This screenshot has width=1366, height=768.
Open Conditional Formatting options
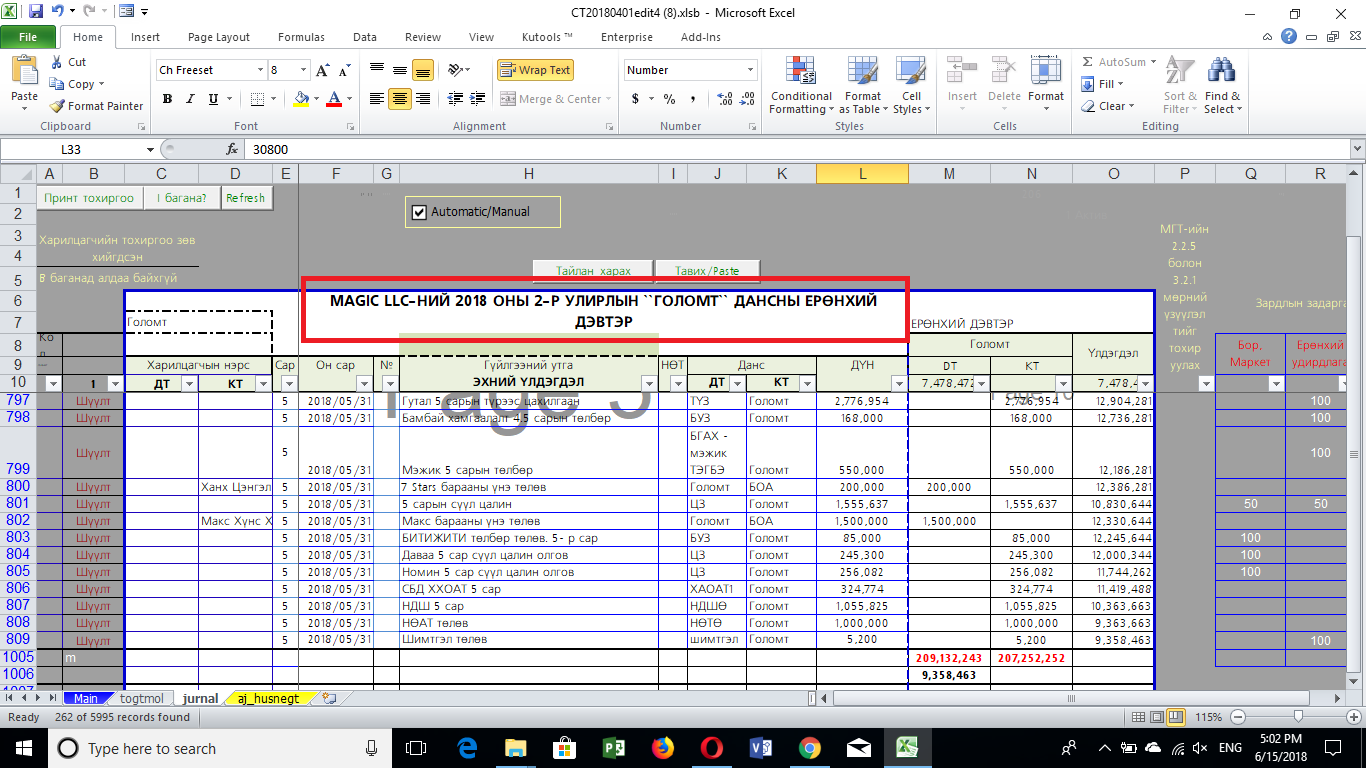coord(801,86)
